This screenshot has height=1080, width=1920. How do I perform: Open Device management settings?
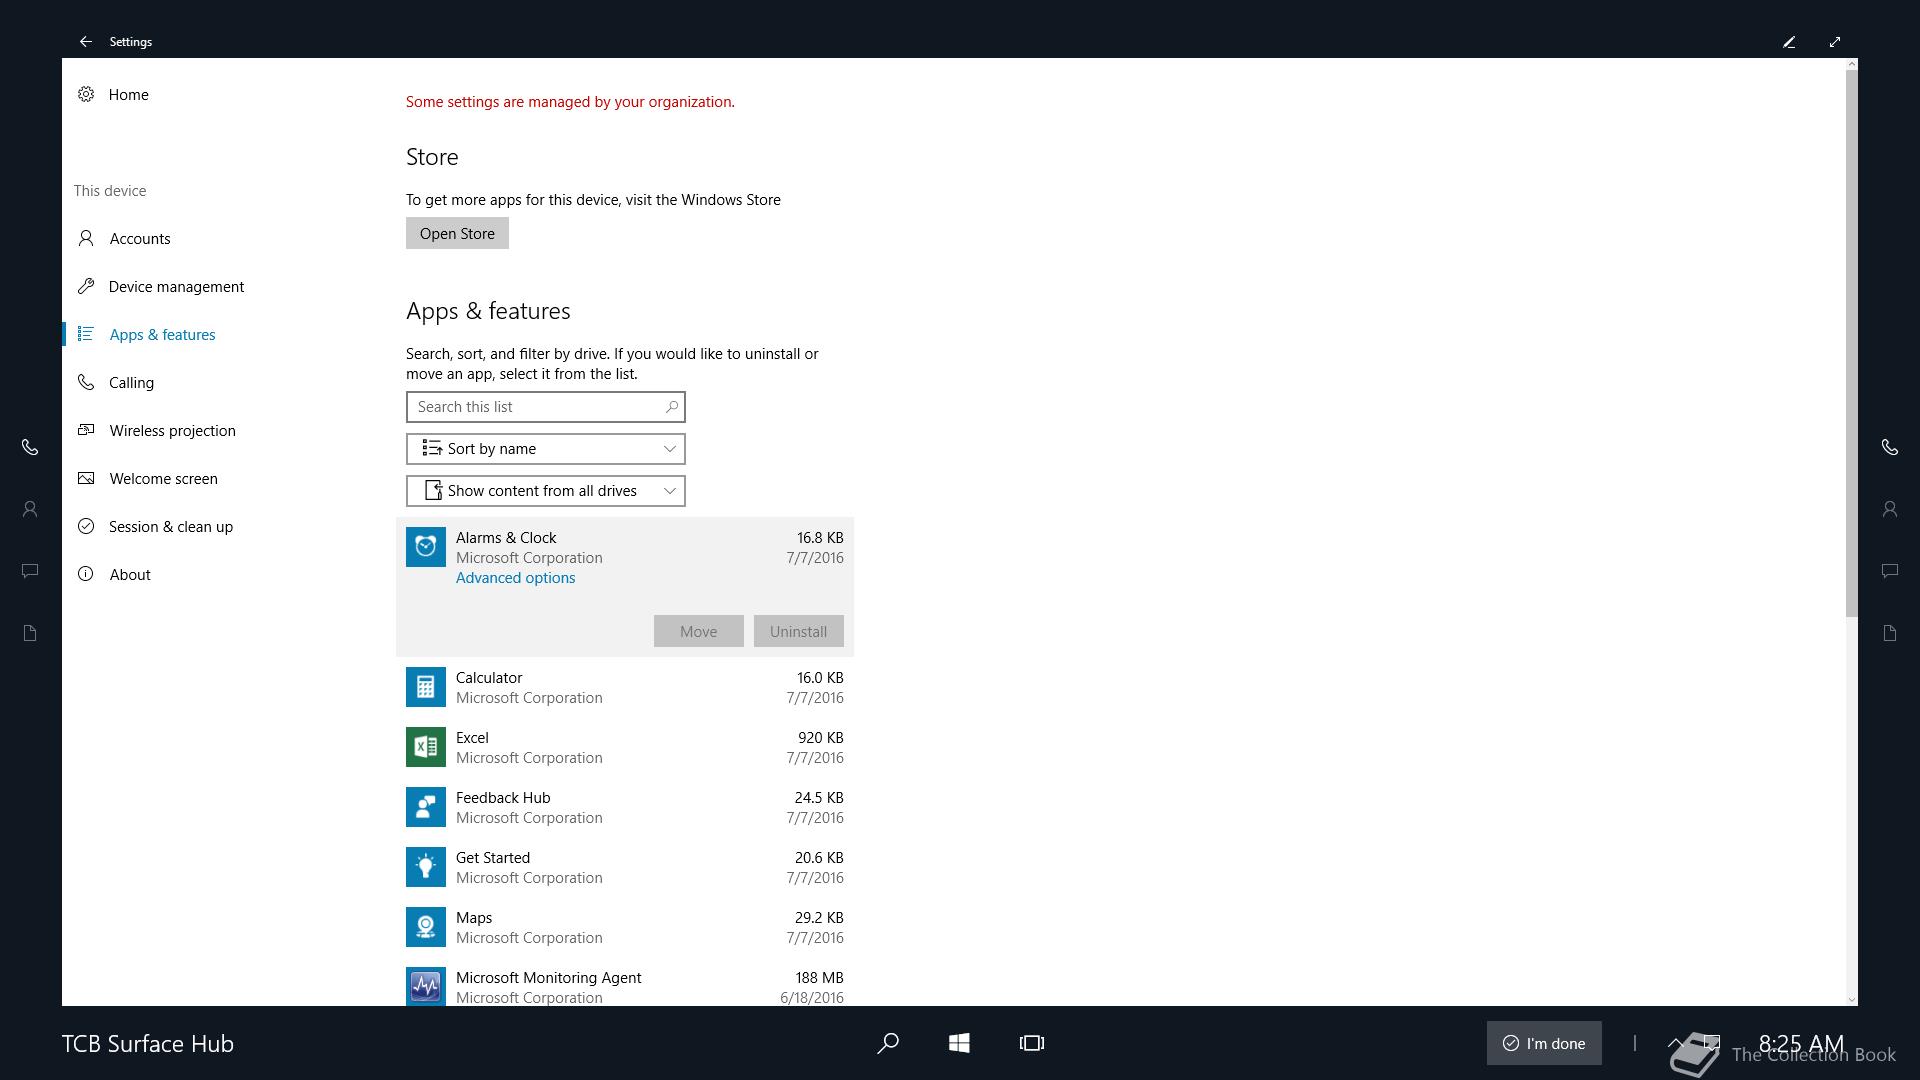point(176,286)
